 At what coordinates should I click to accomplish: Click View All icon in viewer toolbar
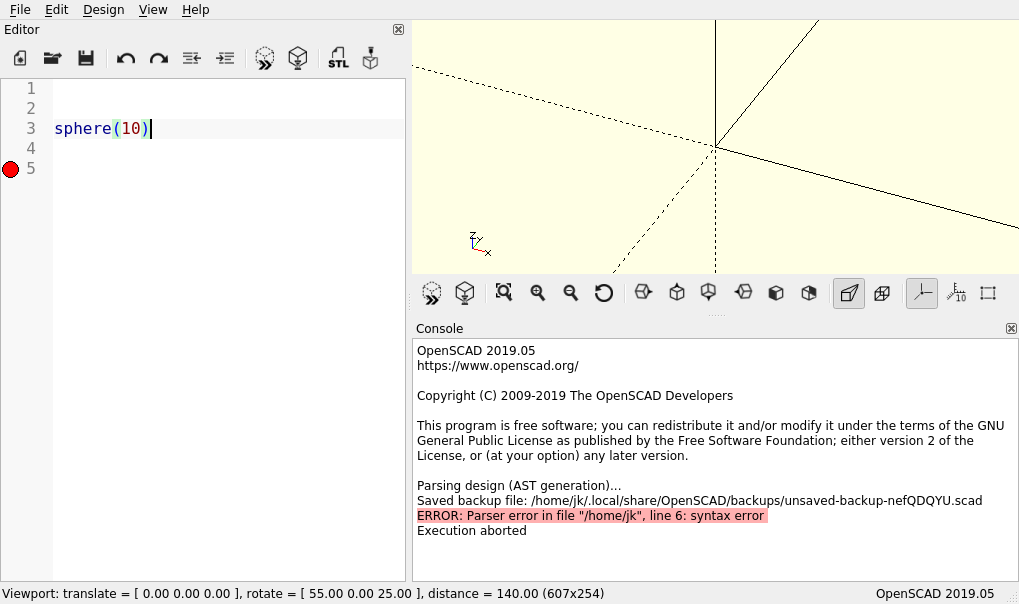pyautogui.click(x=504, y=293)
